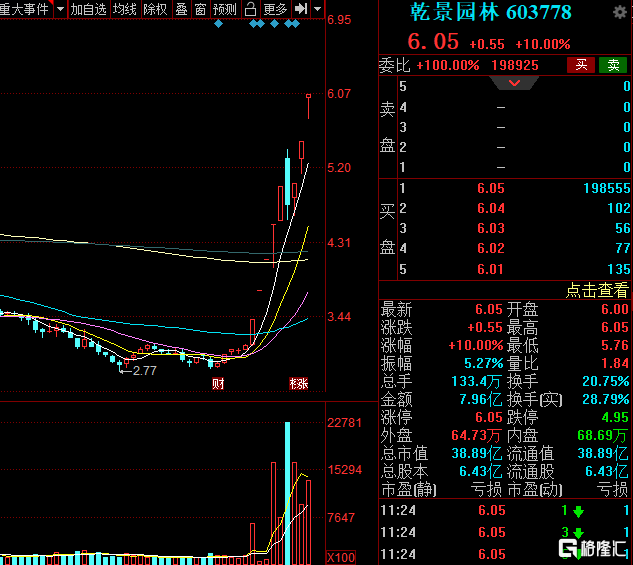Open the 更多 more options menu
This screenshot has width=633, height=565.
pyautogui.click(x=275, y=9)
